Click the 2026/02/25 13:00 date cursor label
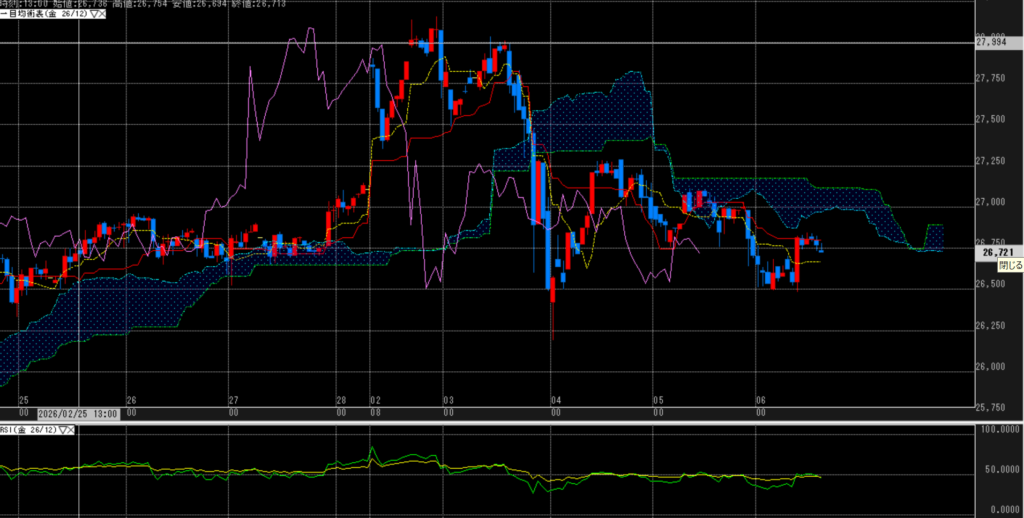 click(x=78, y=412)
